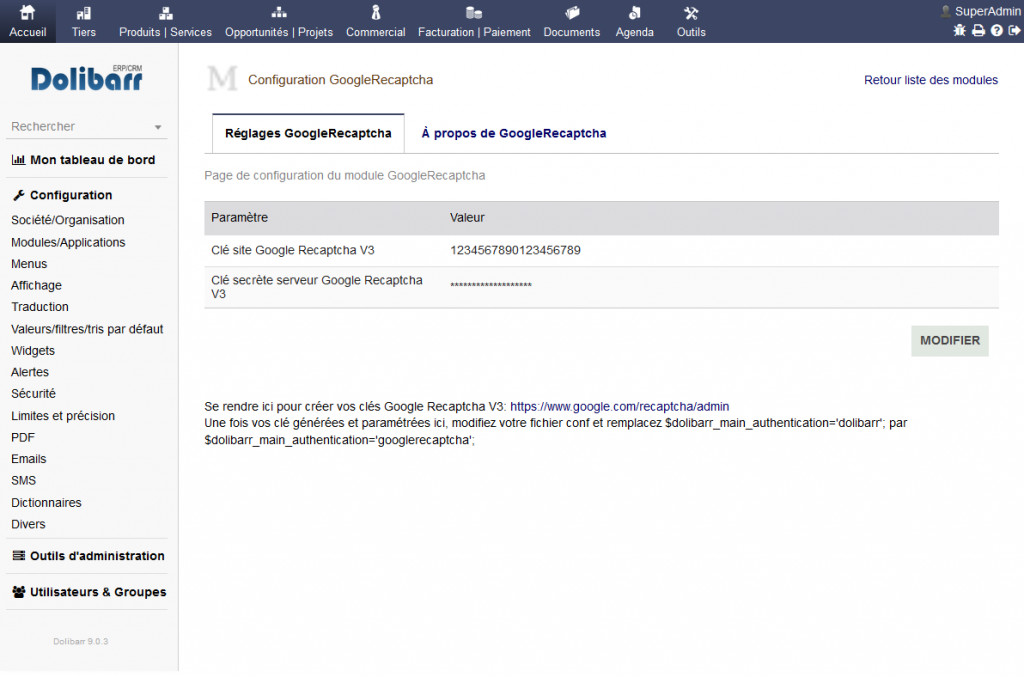Screen dimensions: 1024x677
Task: Switch to À propos de GoogleRecaptcha tab
Action: click(513, 133)
